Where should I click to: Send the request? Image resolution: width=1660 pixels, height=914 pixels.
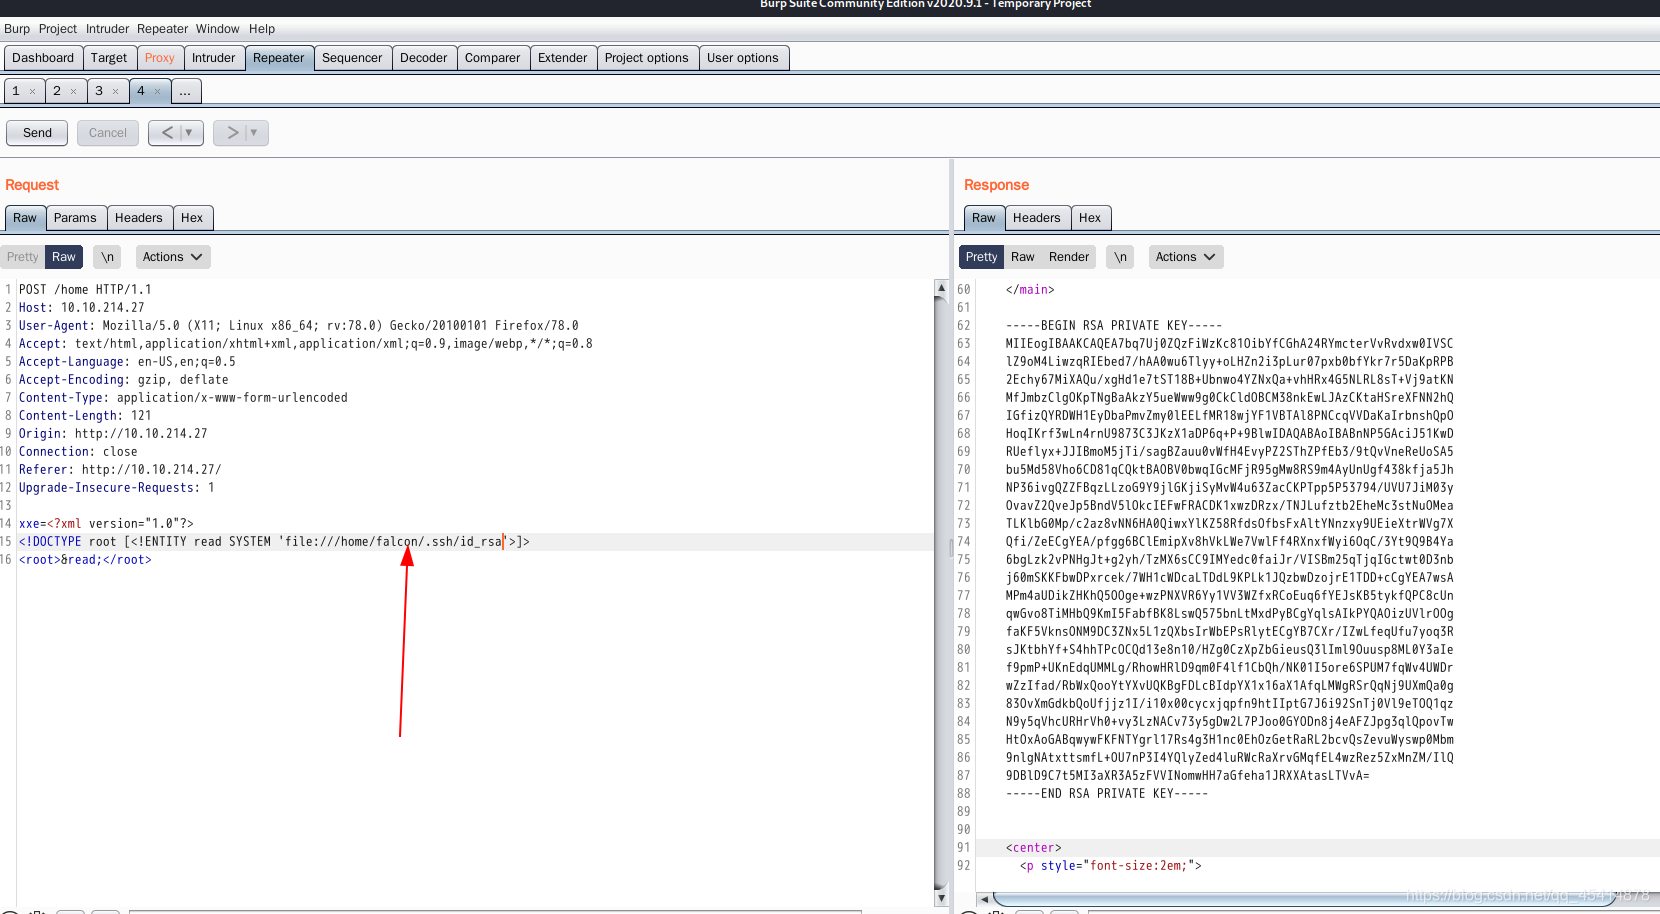tap(37, 133)
